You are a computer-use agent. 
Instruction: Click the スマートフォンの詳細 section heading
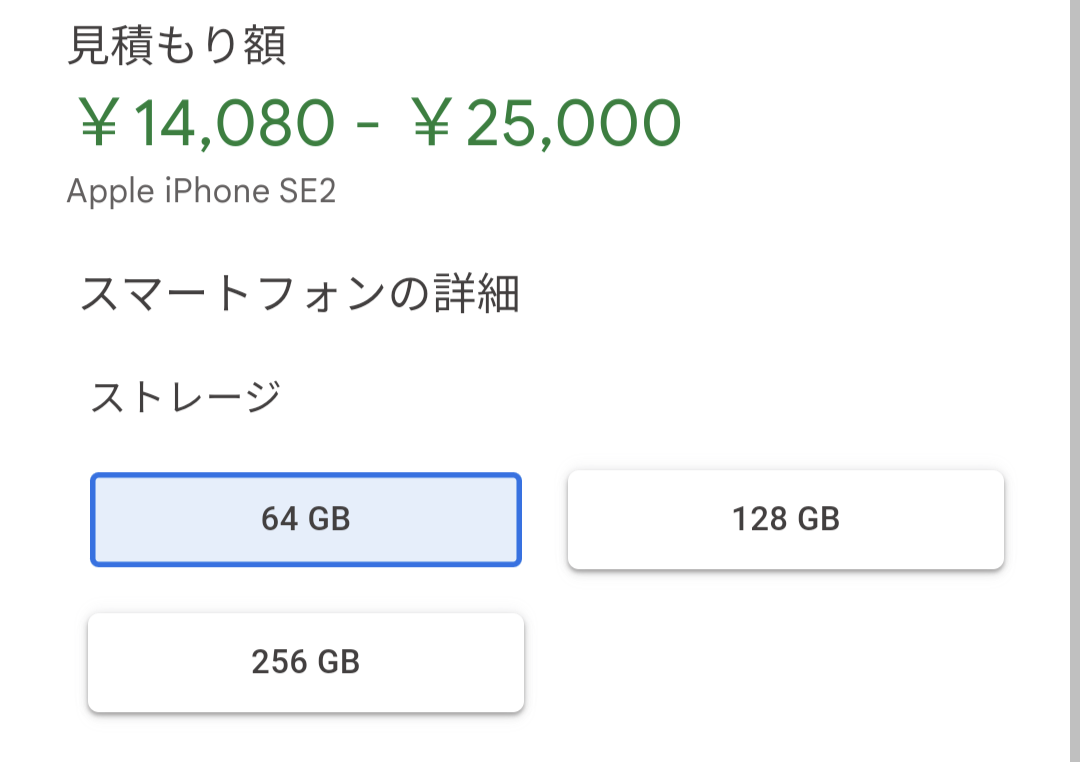pos(299,294)
